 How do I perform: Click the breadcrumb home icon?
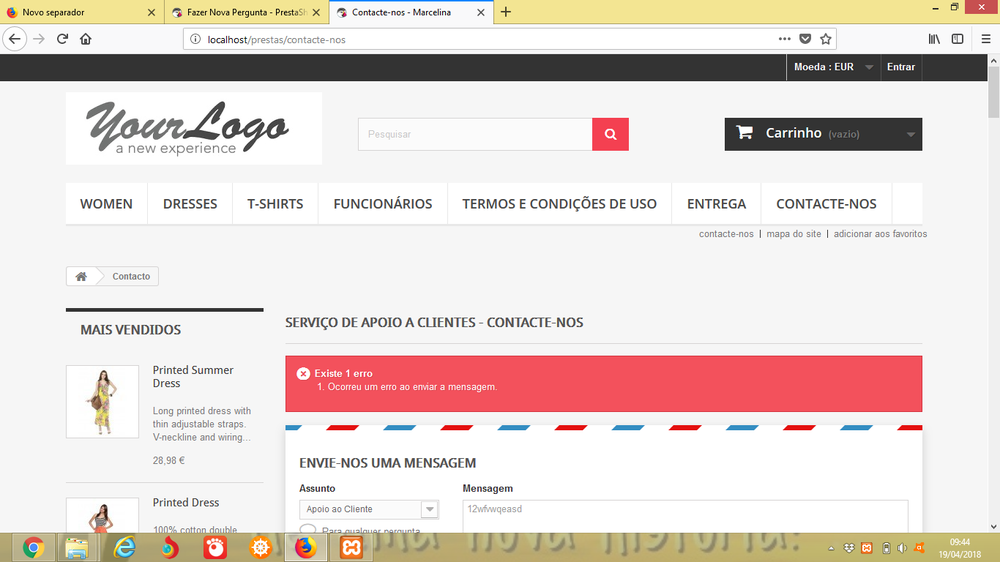pyautogui.click(x=81, y=276)
